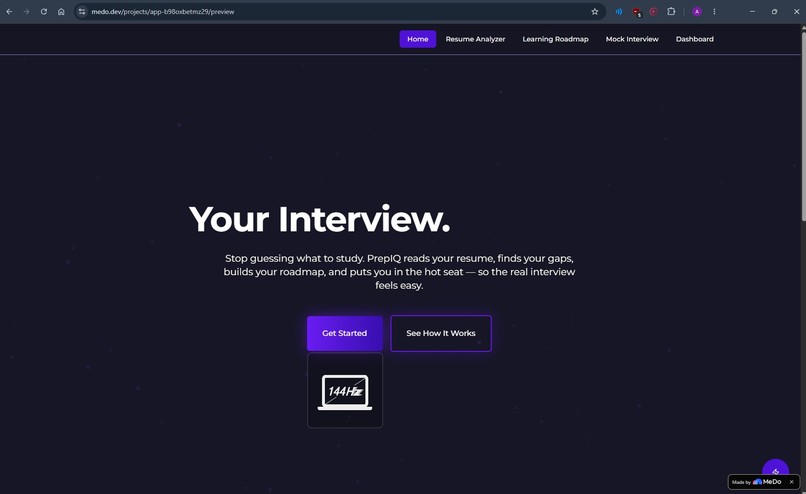Viewport: 806px width, 494px height.
Task: Click the See How It Works button
Action: (441, 333)
